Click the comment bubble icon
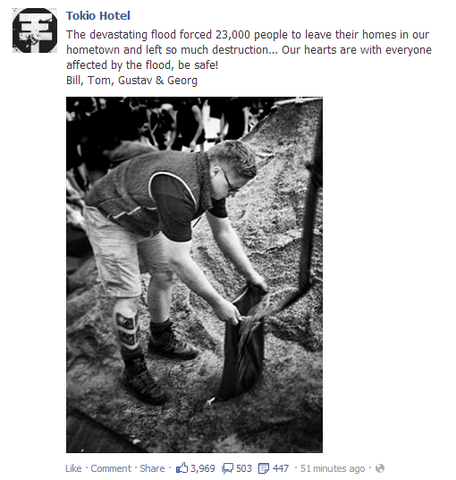The height and width of the screenshot is (480, 456). (x=228, y=468)
